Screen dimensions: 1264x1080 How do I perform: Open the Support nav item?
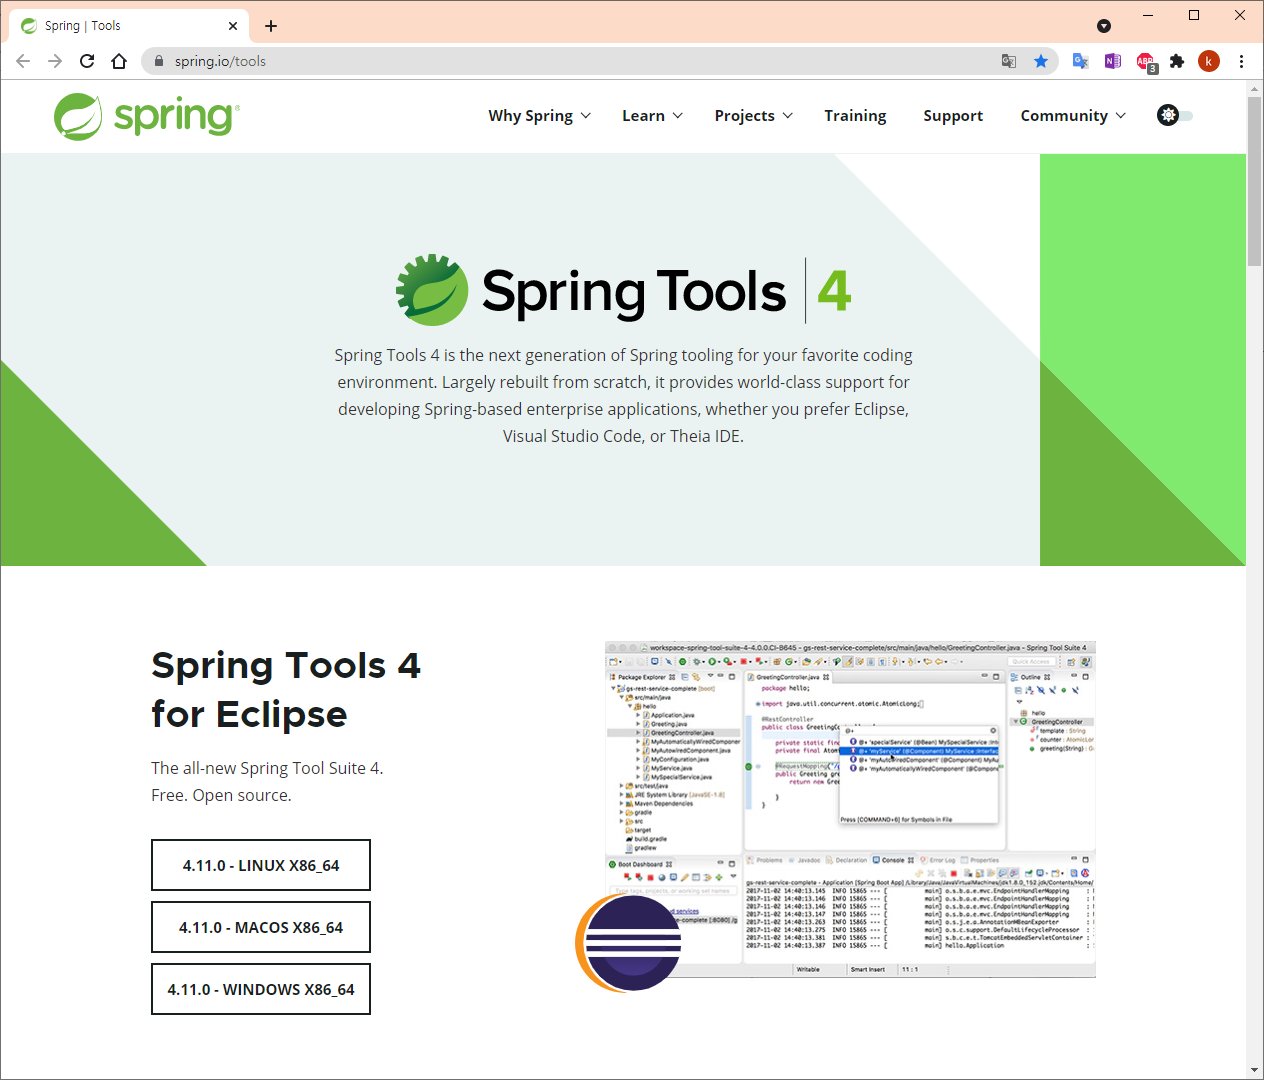pos(953,116)
